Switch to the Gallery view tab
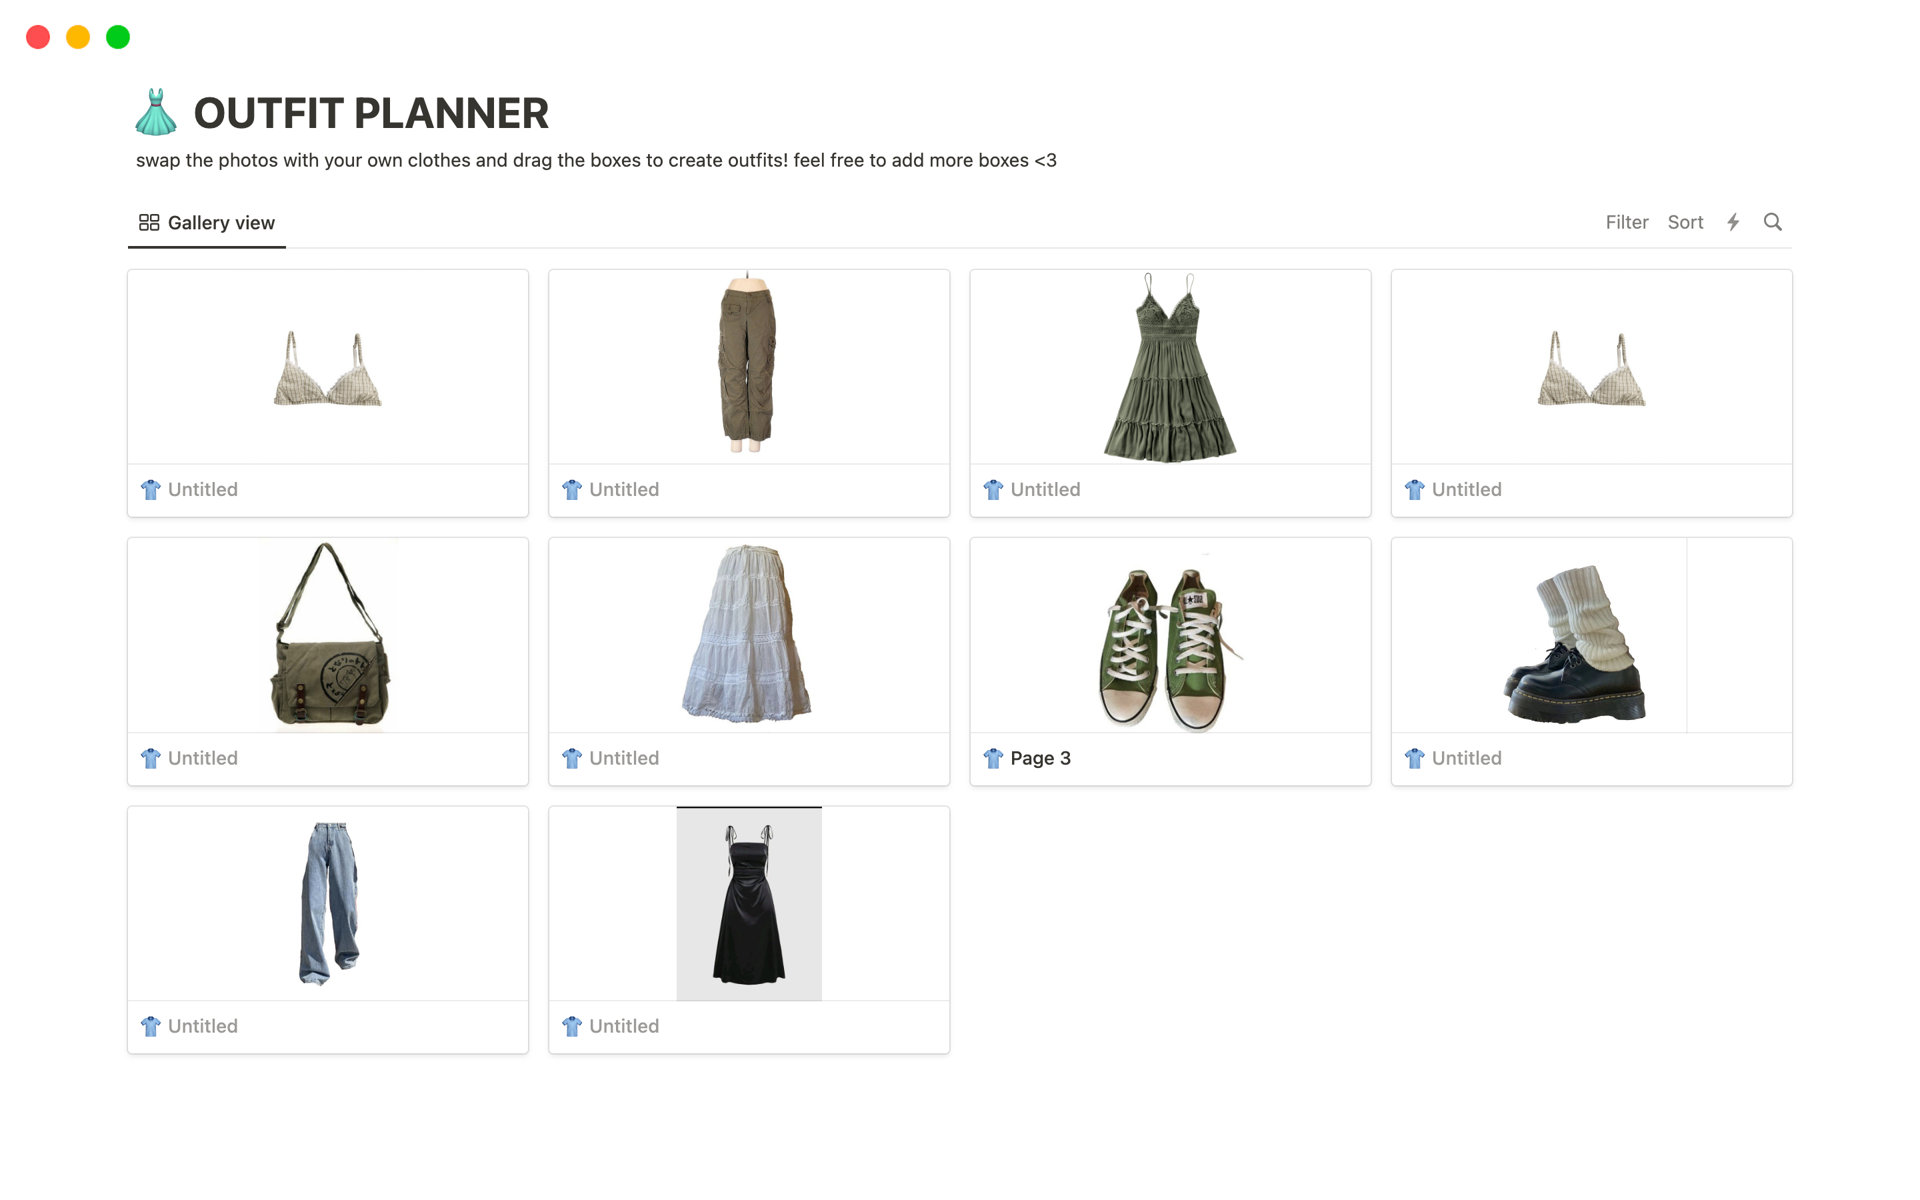The height and width of the screenshot is (1200, 1920). click(207, 223)
